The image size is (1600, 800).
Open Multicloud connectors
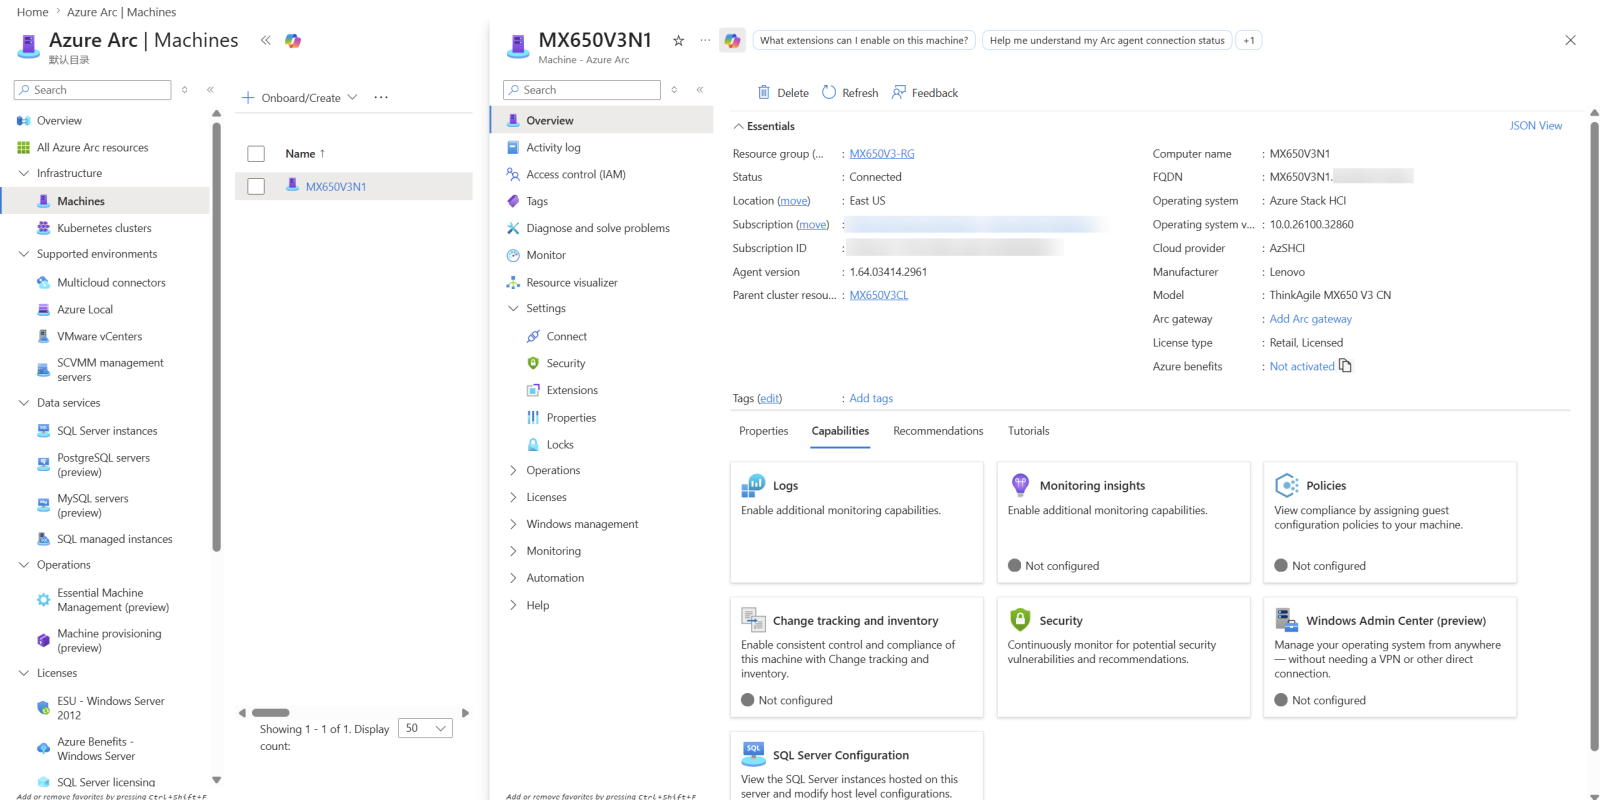[x=111, y=283]
